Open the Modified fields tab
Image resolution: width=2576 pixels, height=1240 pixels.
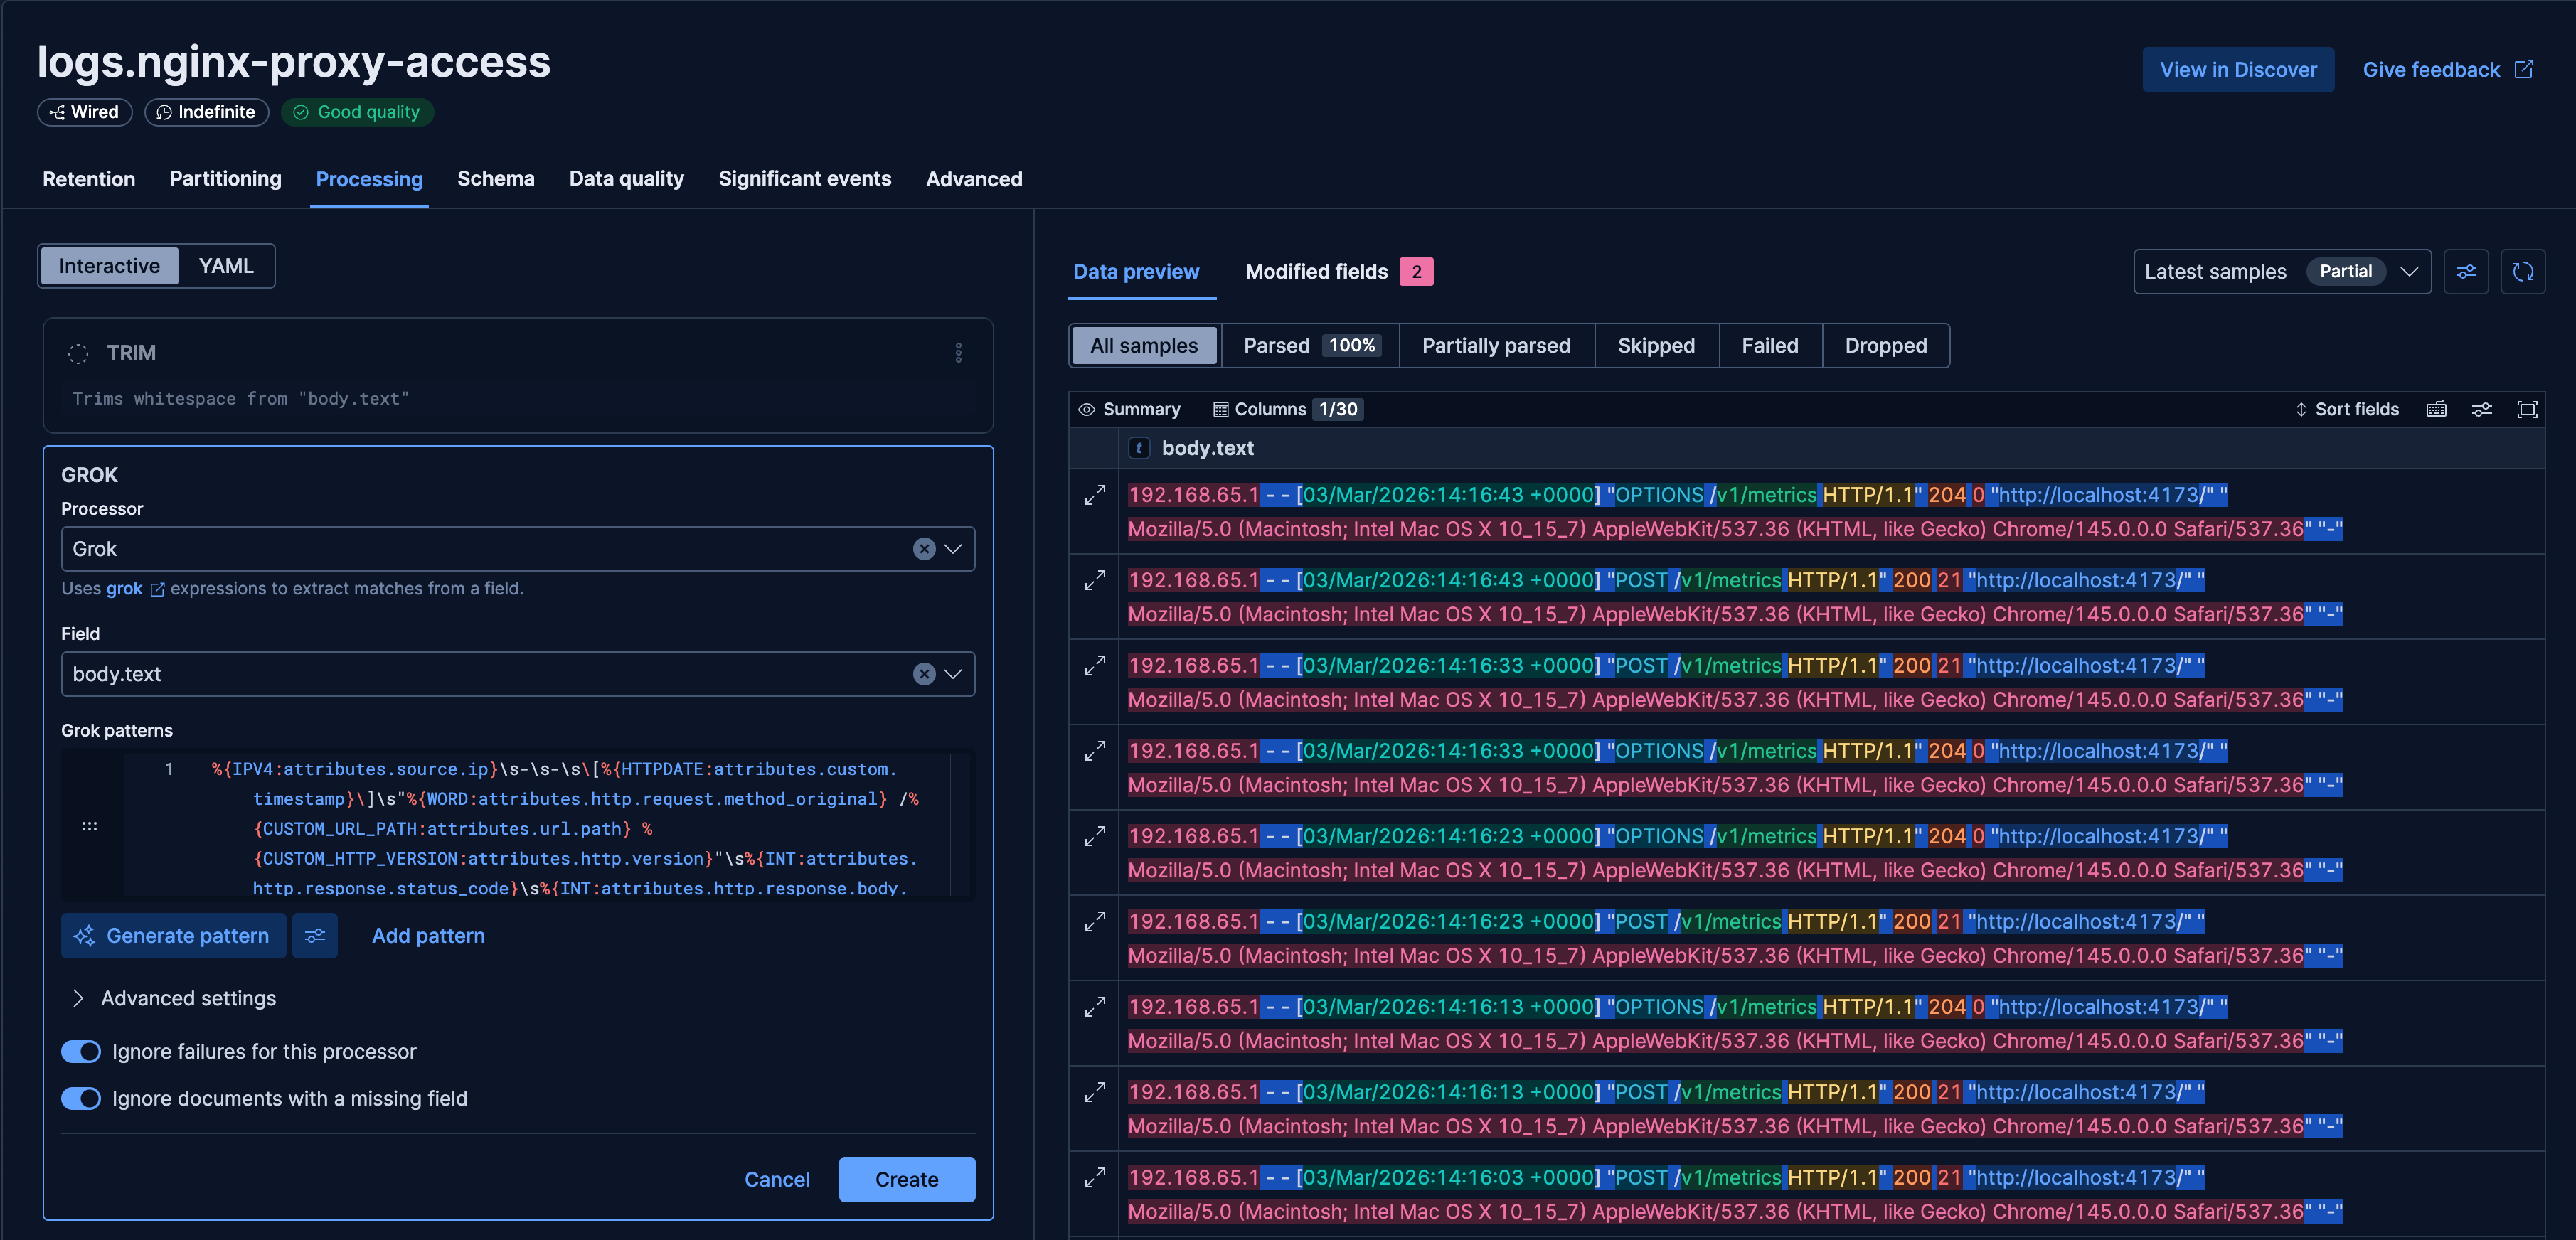1316,272
